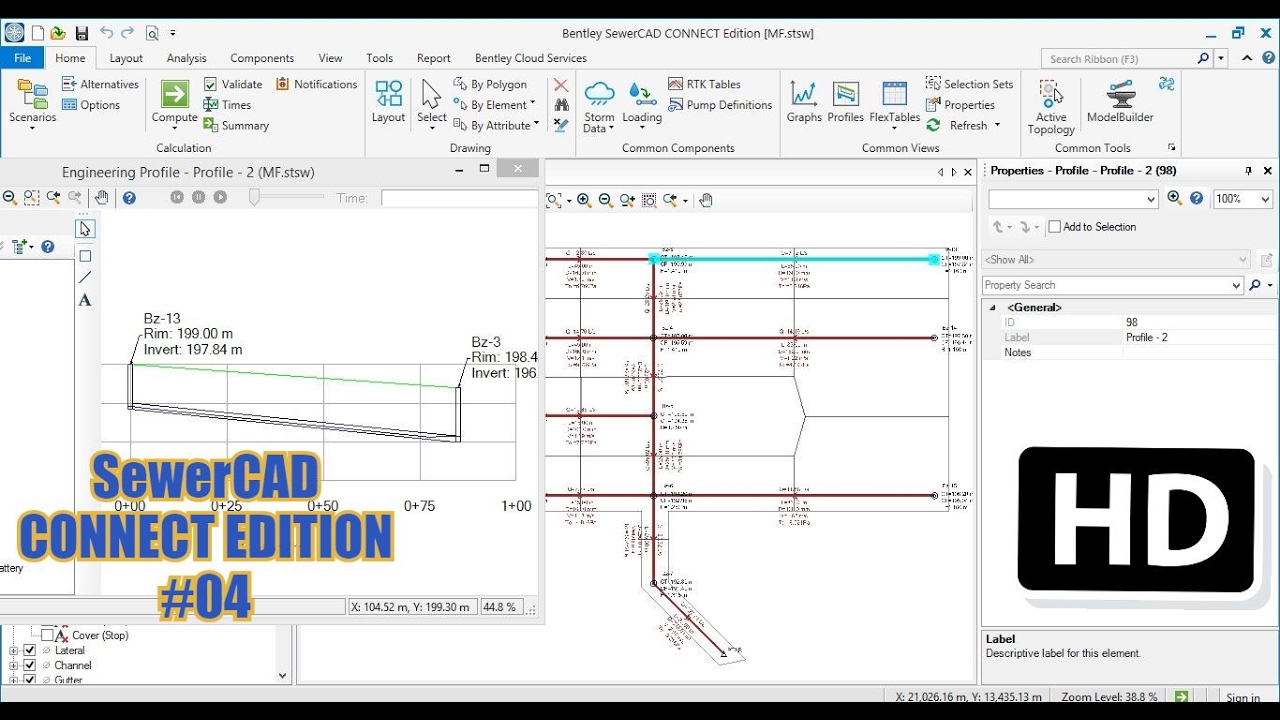This screenshot has height=720, width=1280.
Task: Open the Scenarios manager icon
Action: click(x=33, y=101)
